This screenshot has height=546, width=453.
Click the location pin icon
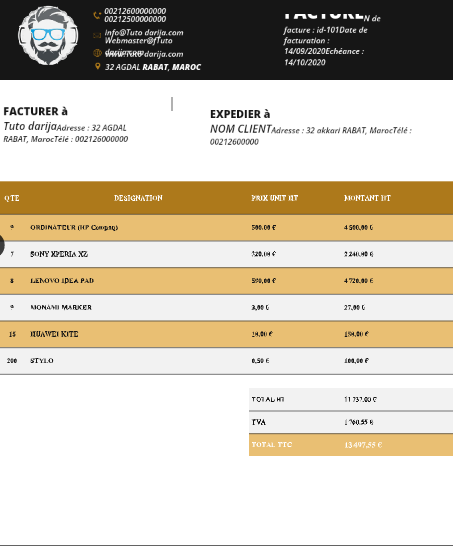coord(97,66)
